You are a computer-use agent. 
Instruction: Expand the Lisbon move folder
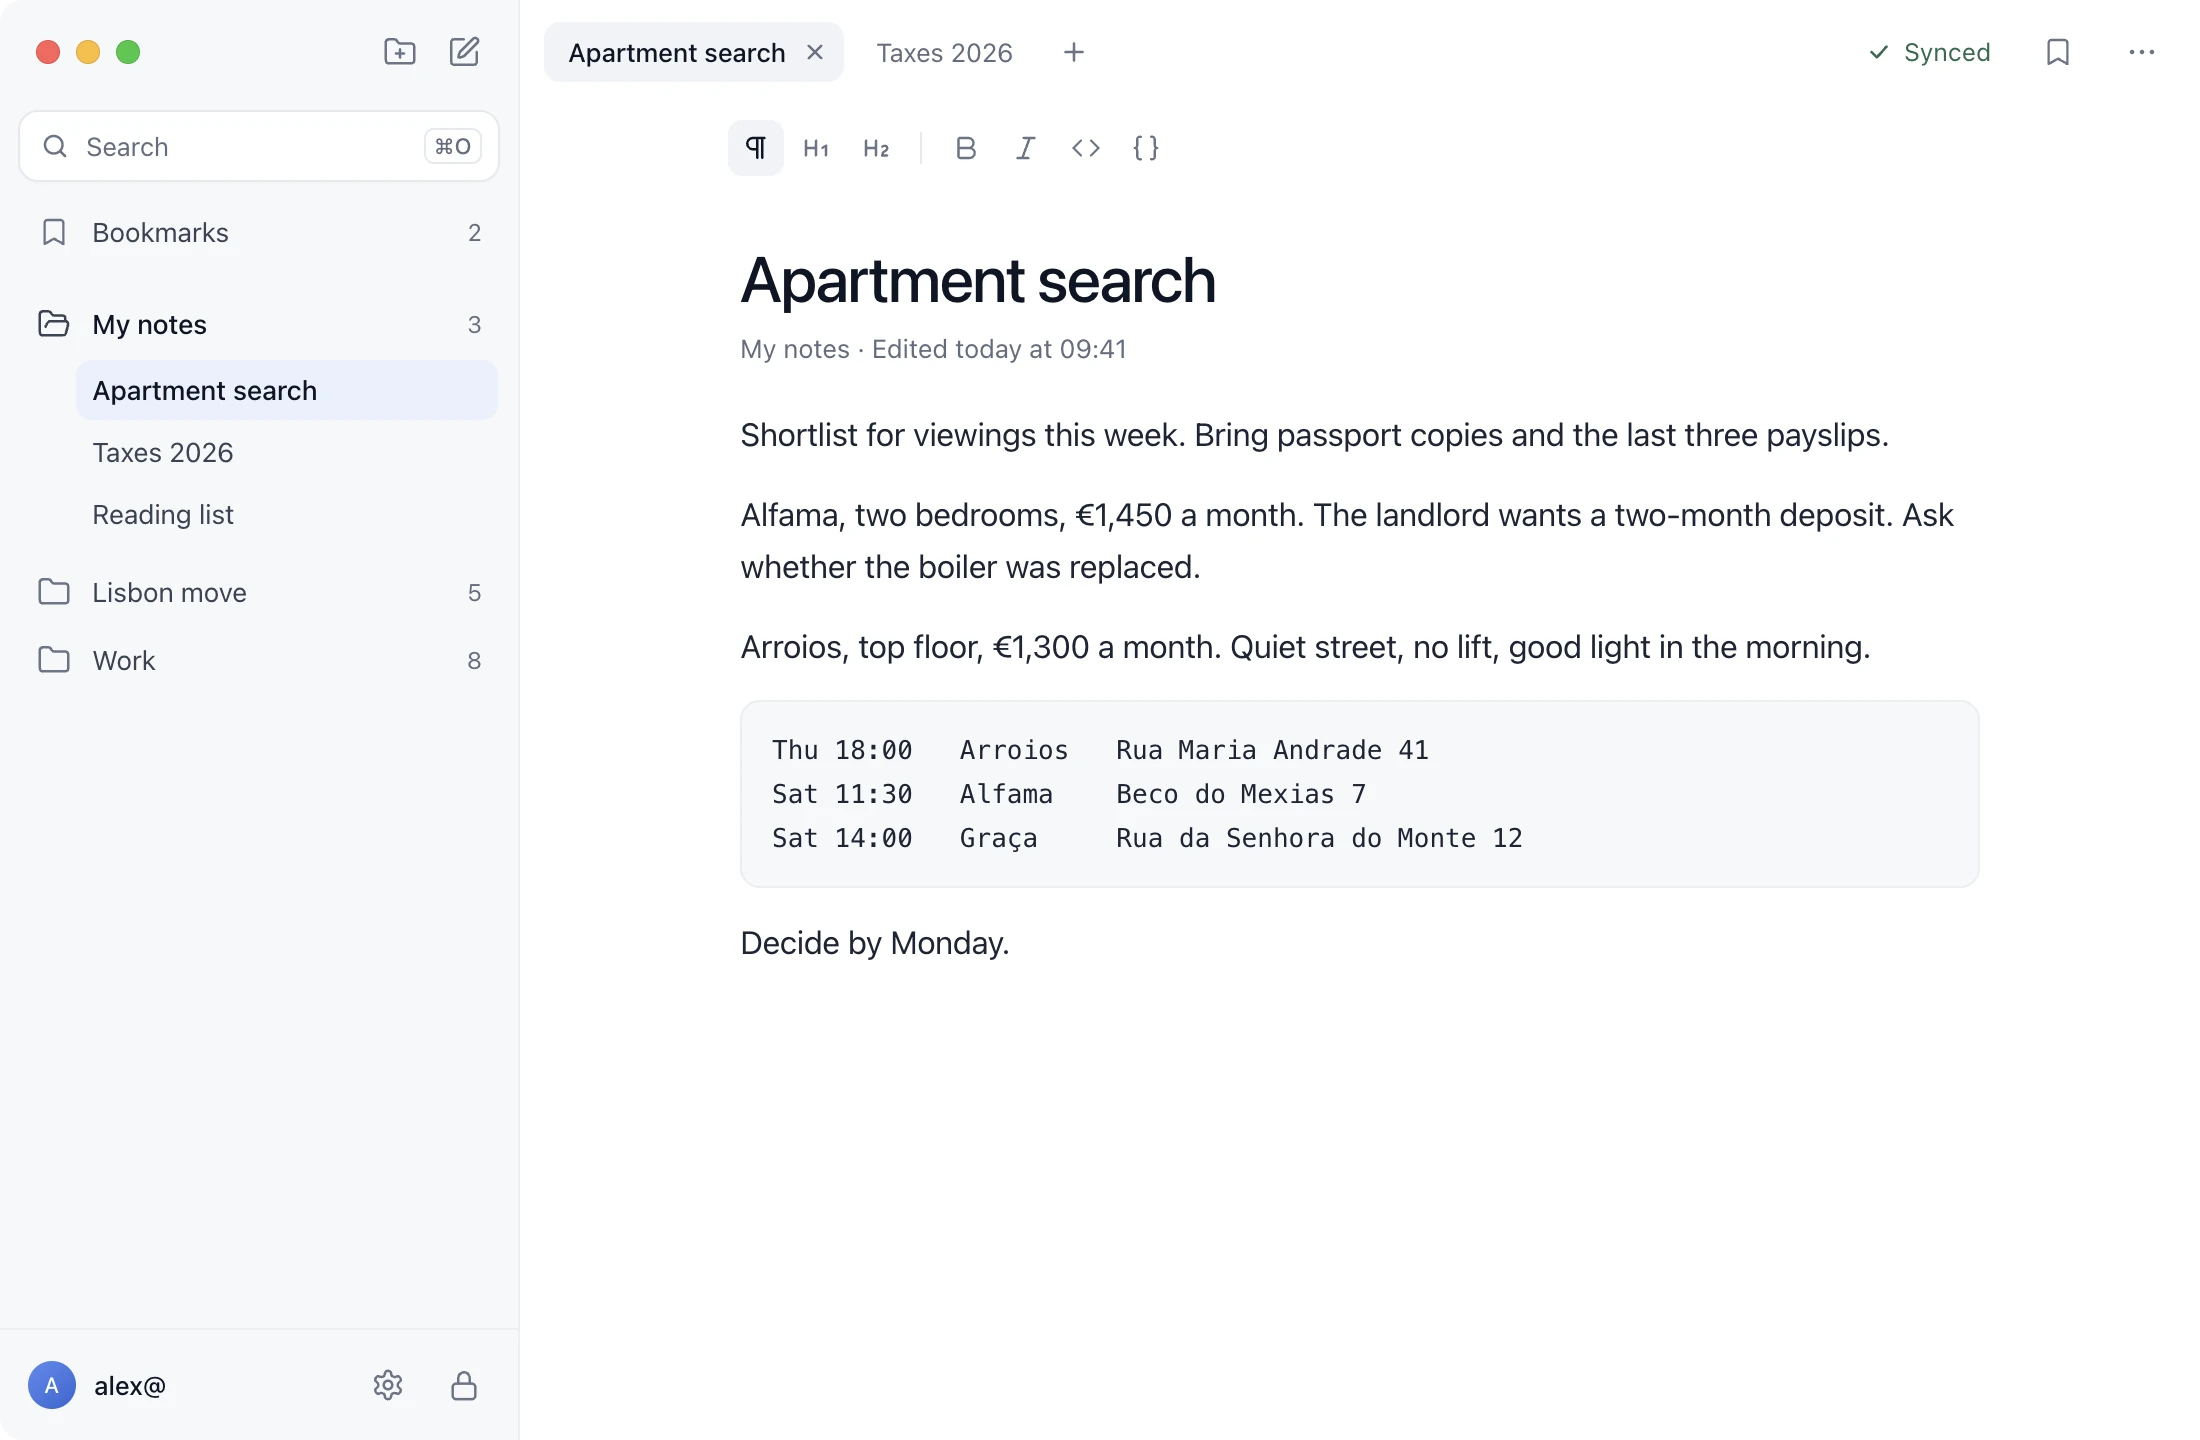259,592
